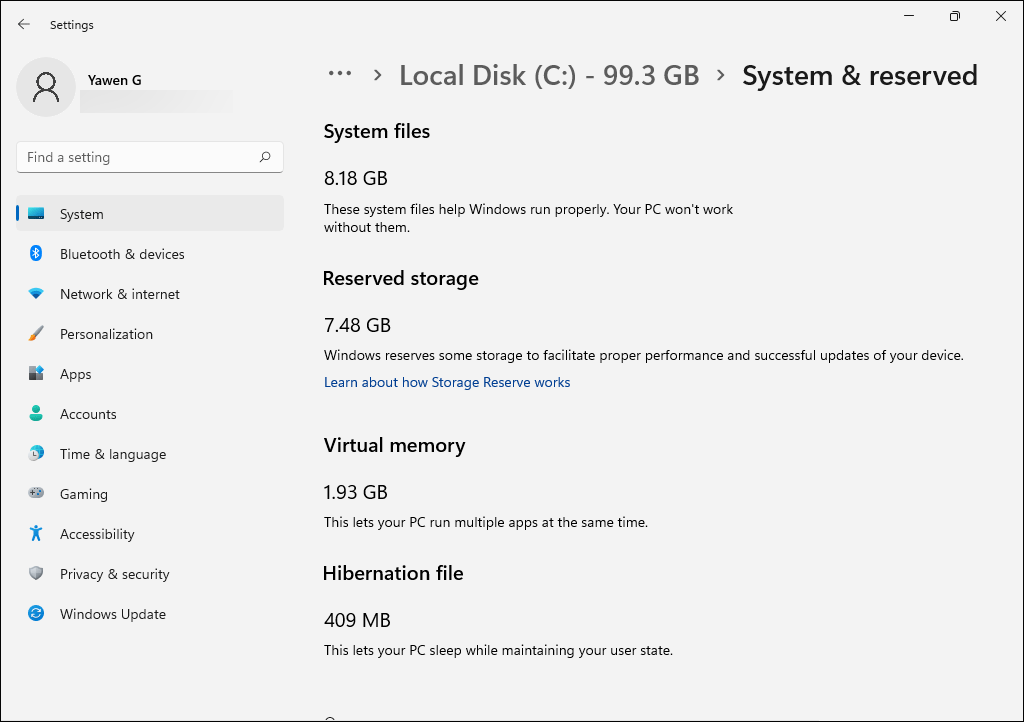Open Network & internet settings
The image size is (1024, 722).
(150, 294)
